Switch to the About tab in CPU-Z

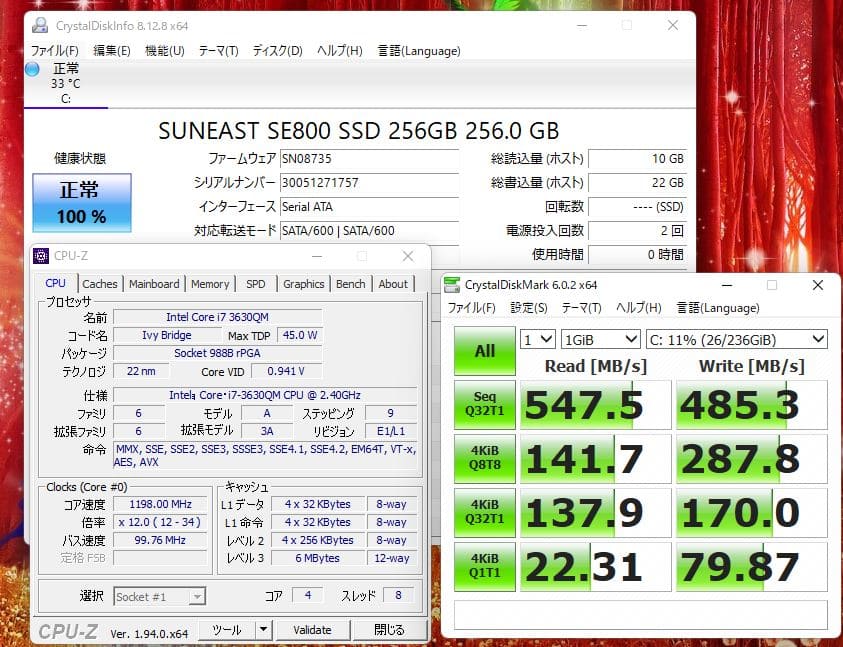coord(393,284)
